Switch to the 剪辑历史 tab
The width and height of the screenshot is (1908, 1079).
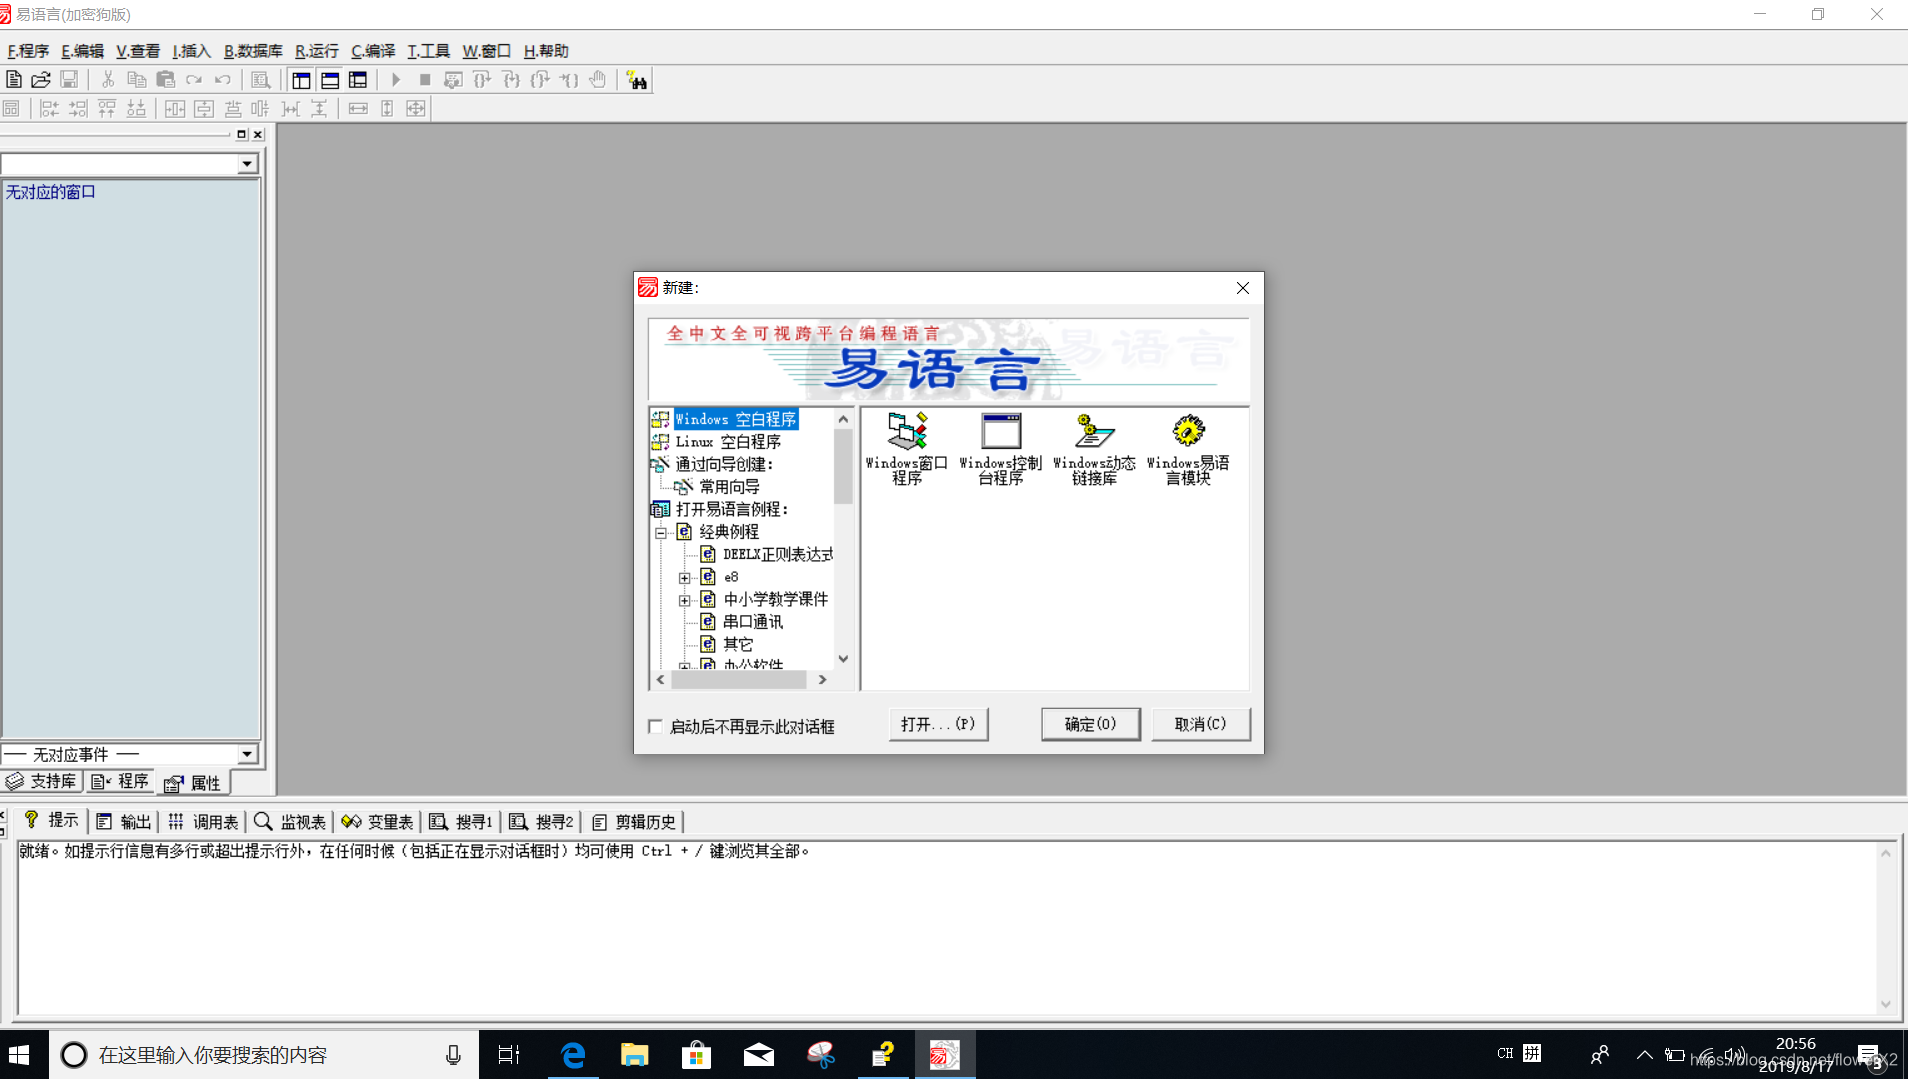tap(634, 822)
